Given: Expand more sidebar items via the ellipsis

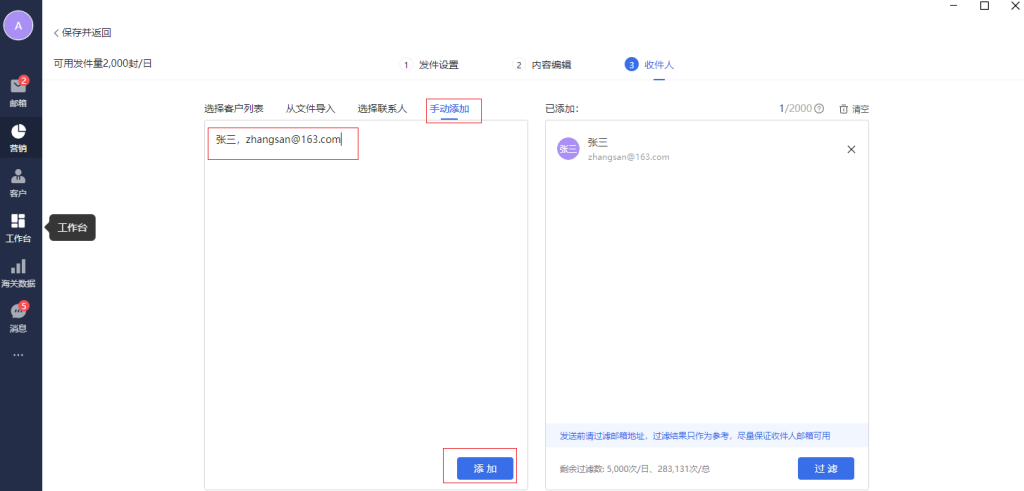Looking at the screenshot, I should 18,355.
